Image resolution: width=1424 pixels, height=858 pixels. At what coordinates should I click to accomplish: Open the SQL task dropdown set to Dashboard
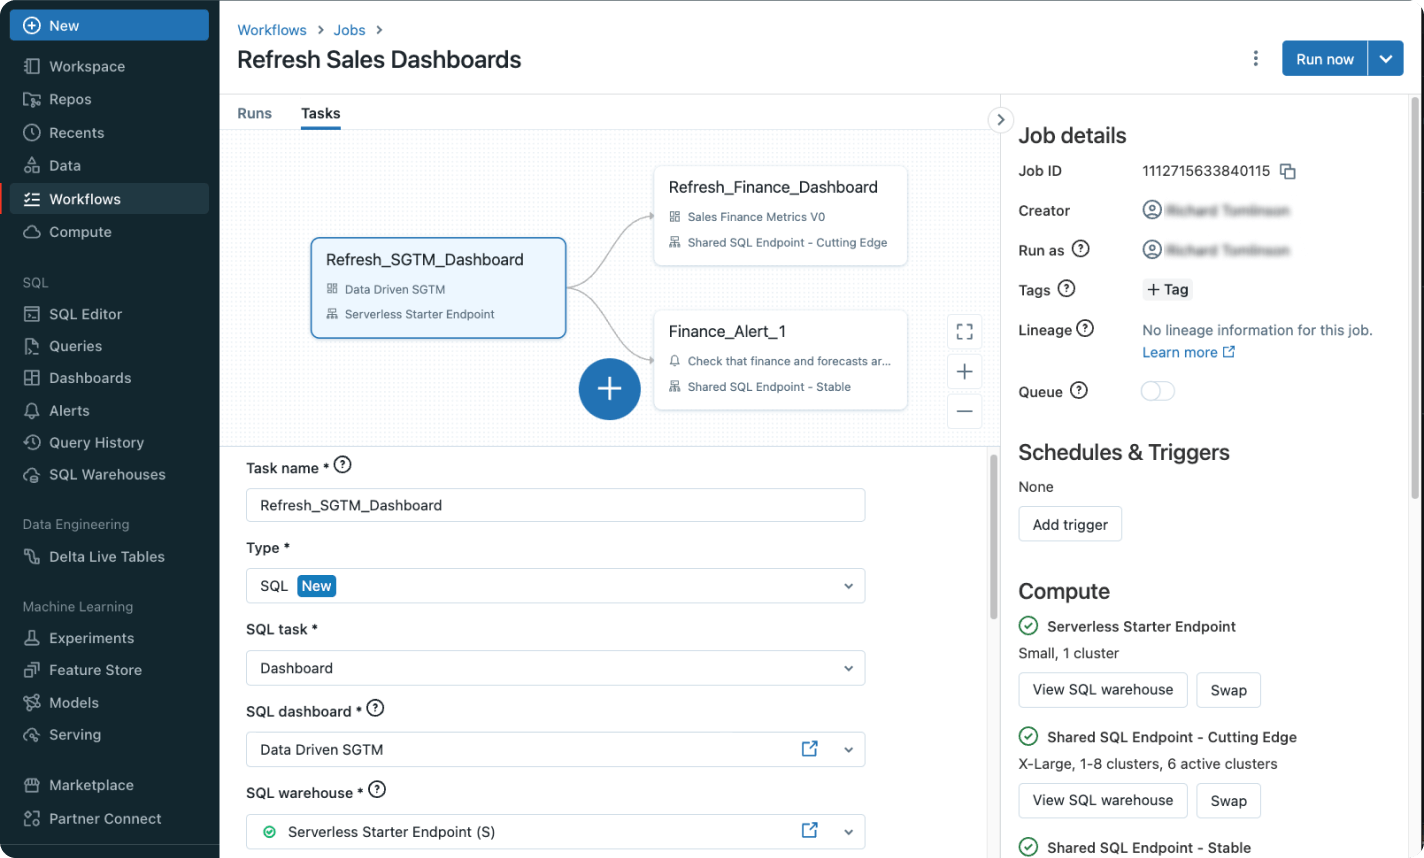(555, 668)
